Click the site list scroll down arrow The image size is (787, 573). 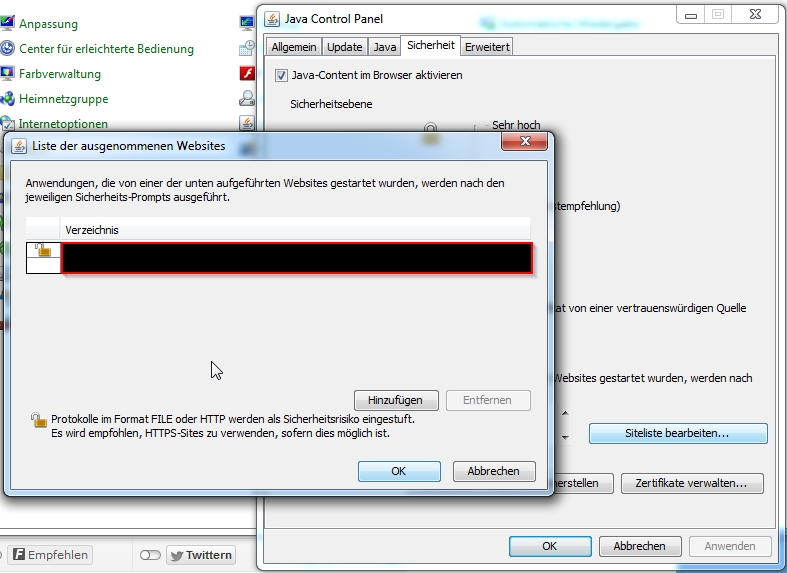[x=565, y=438]
